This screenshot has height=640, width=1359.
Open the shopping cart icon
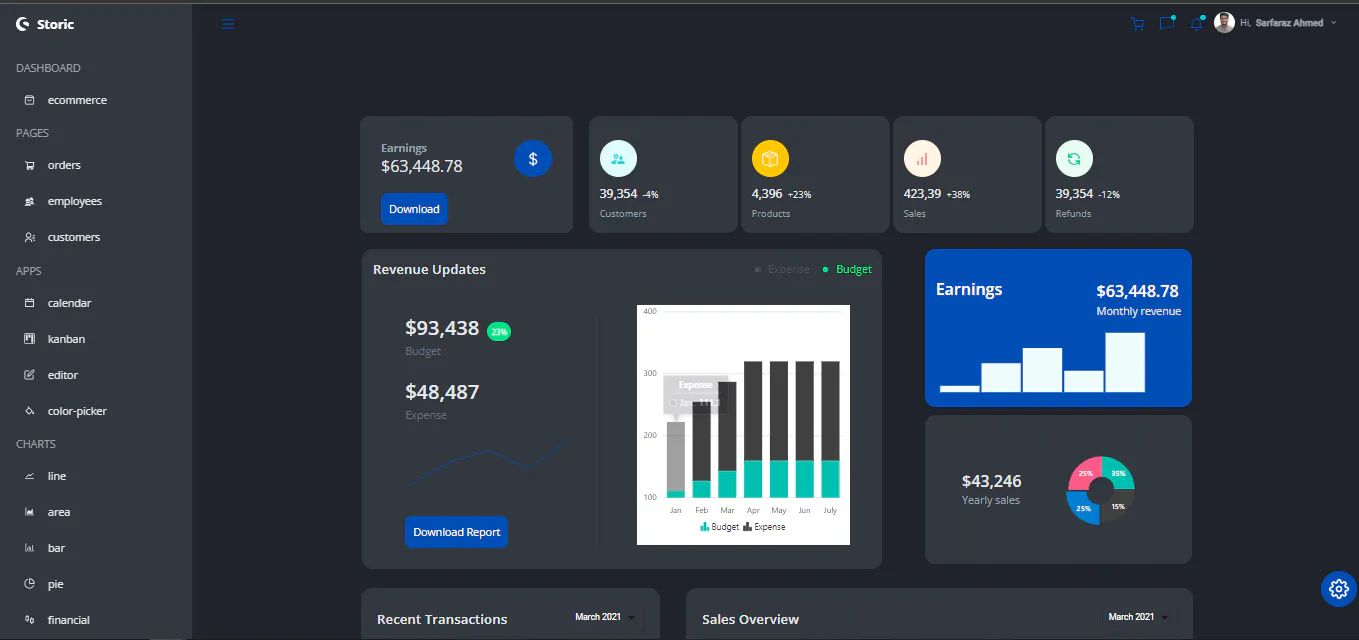click(x=1137, y=24)
